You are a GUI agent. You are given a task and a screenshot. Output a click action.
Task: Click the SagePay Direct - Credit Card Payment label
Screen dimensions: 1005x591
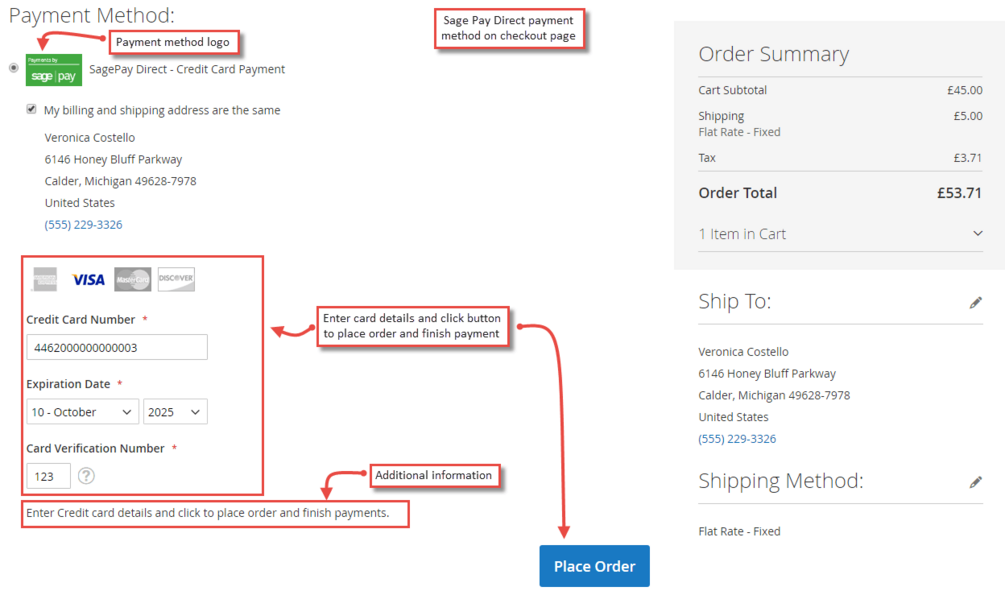[187, 70]
